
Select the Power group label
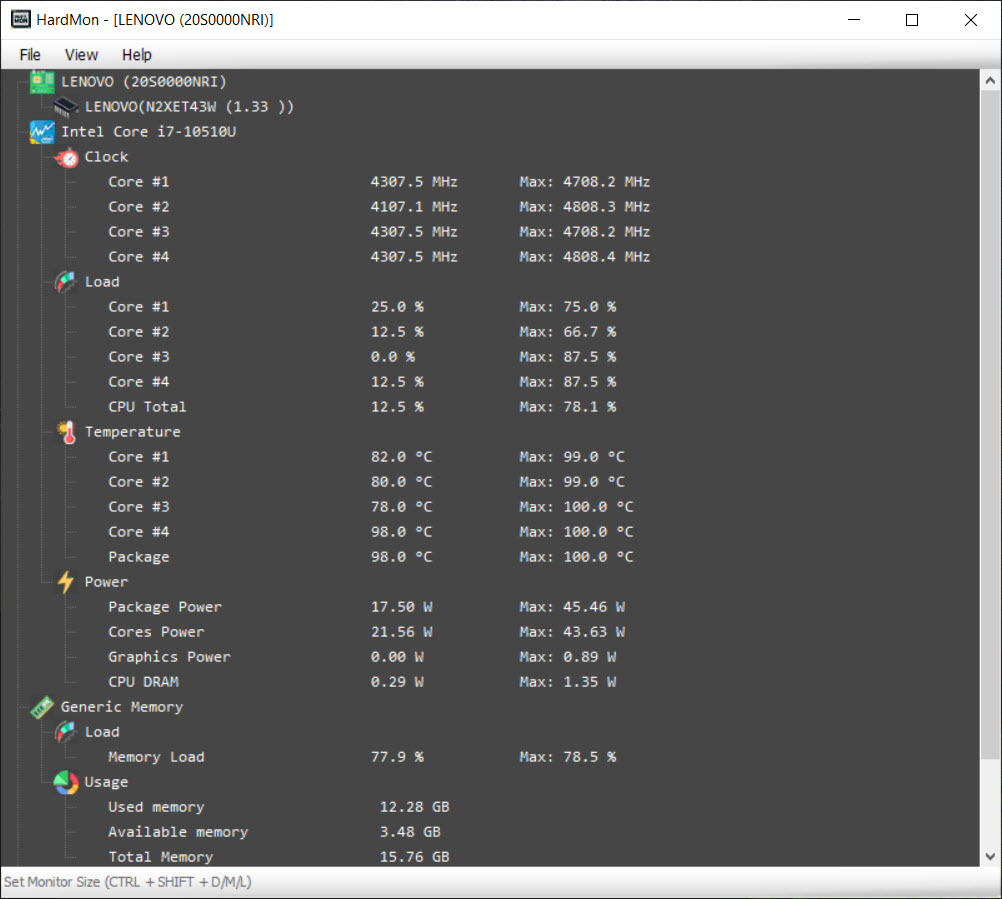(106, 582)
